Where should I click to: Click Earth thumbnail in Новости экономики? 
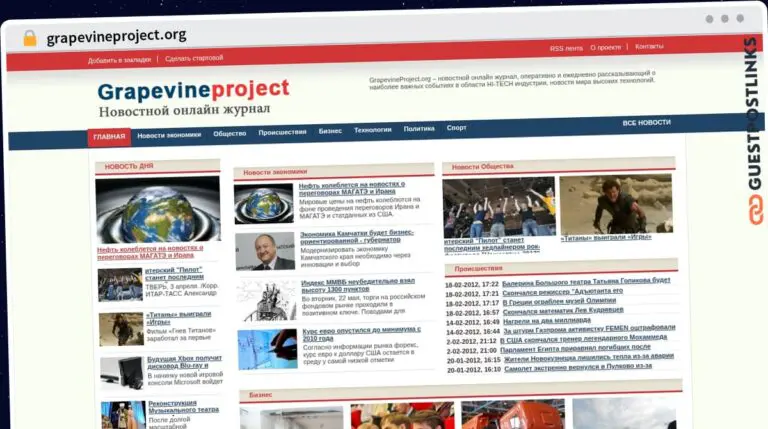[x=264, y=204]
